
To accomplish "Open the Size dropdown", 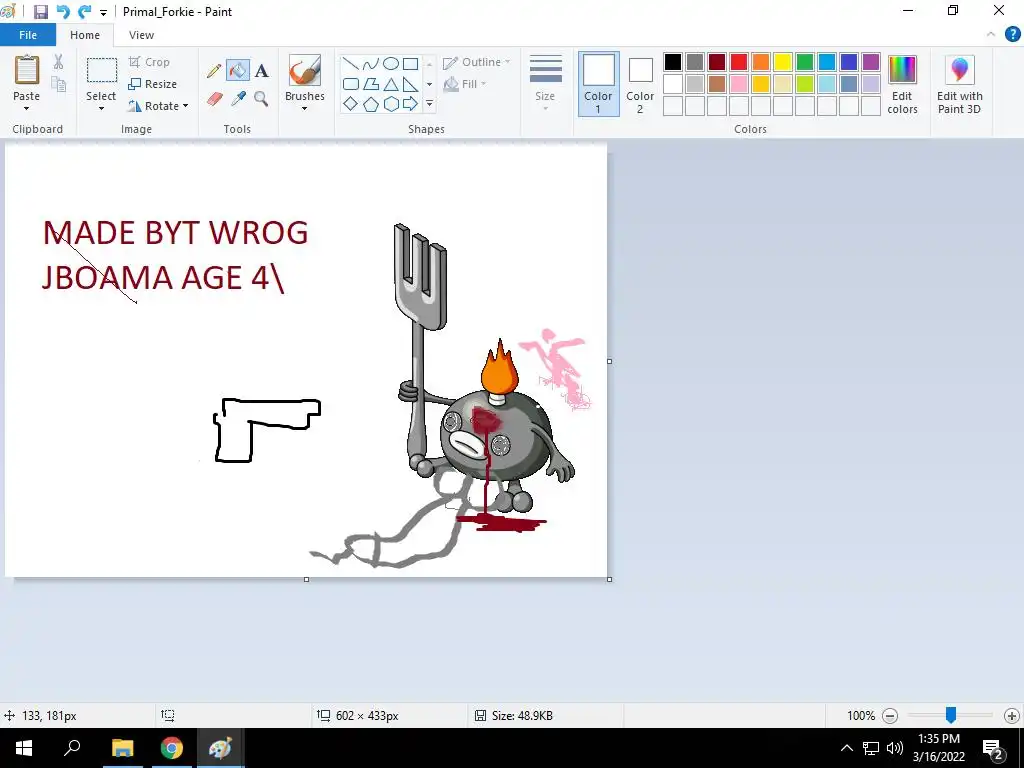I will pos(545,84).
